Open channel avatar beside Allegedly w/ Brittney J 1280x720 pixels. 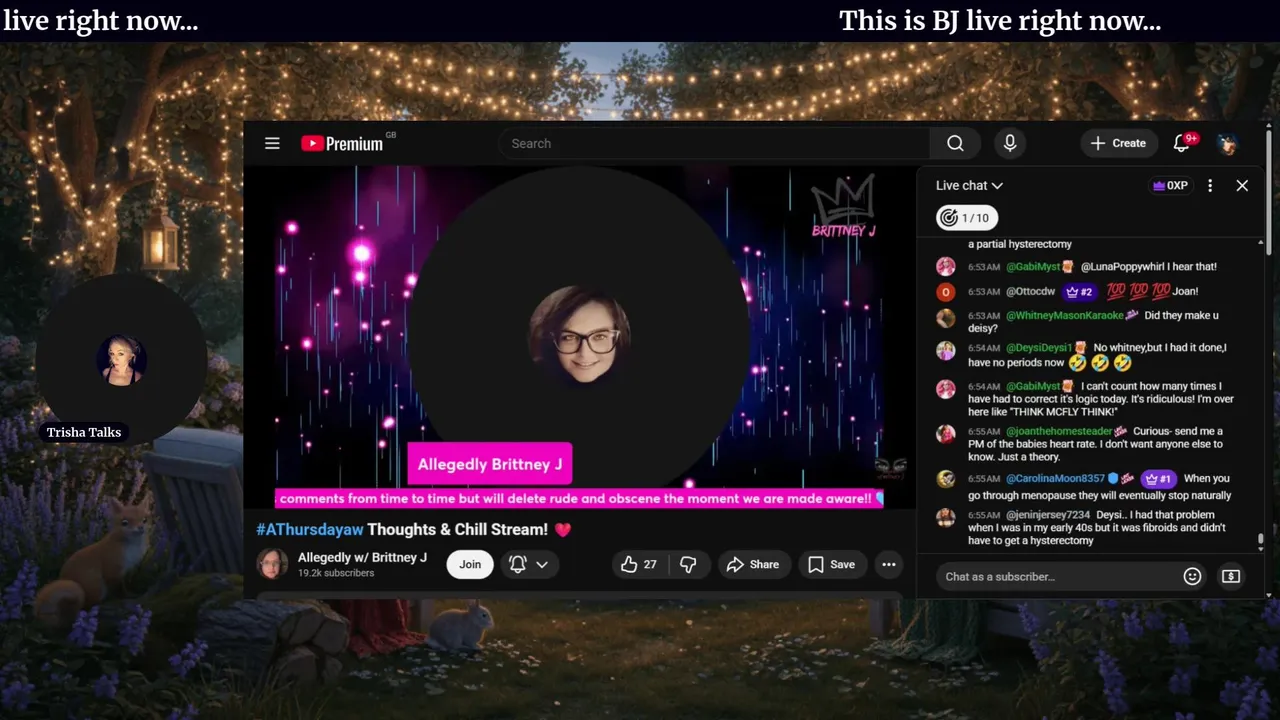tap(272, 564)
